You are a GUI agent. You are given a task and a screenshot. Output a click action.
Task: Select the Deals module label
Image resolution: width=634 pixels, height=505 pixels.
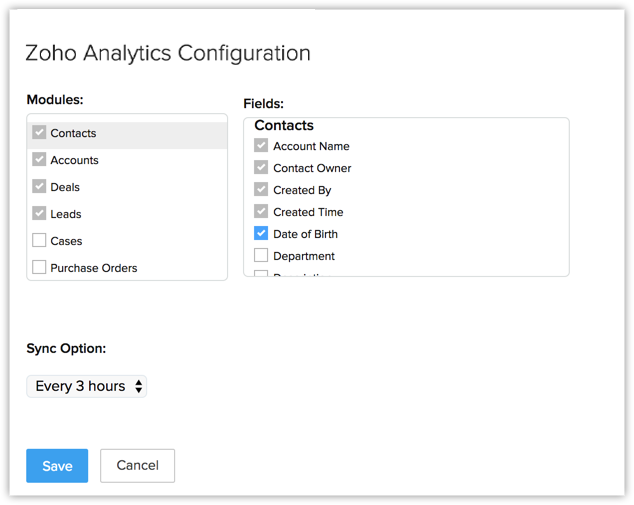coord(65,187)
